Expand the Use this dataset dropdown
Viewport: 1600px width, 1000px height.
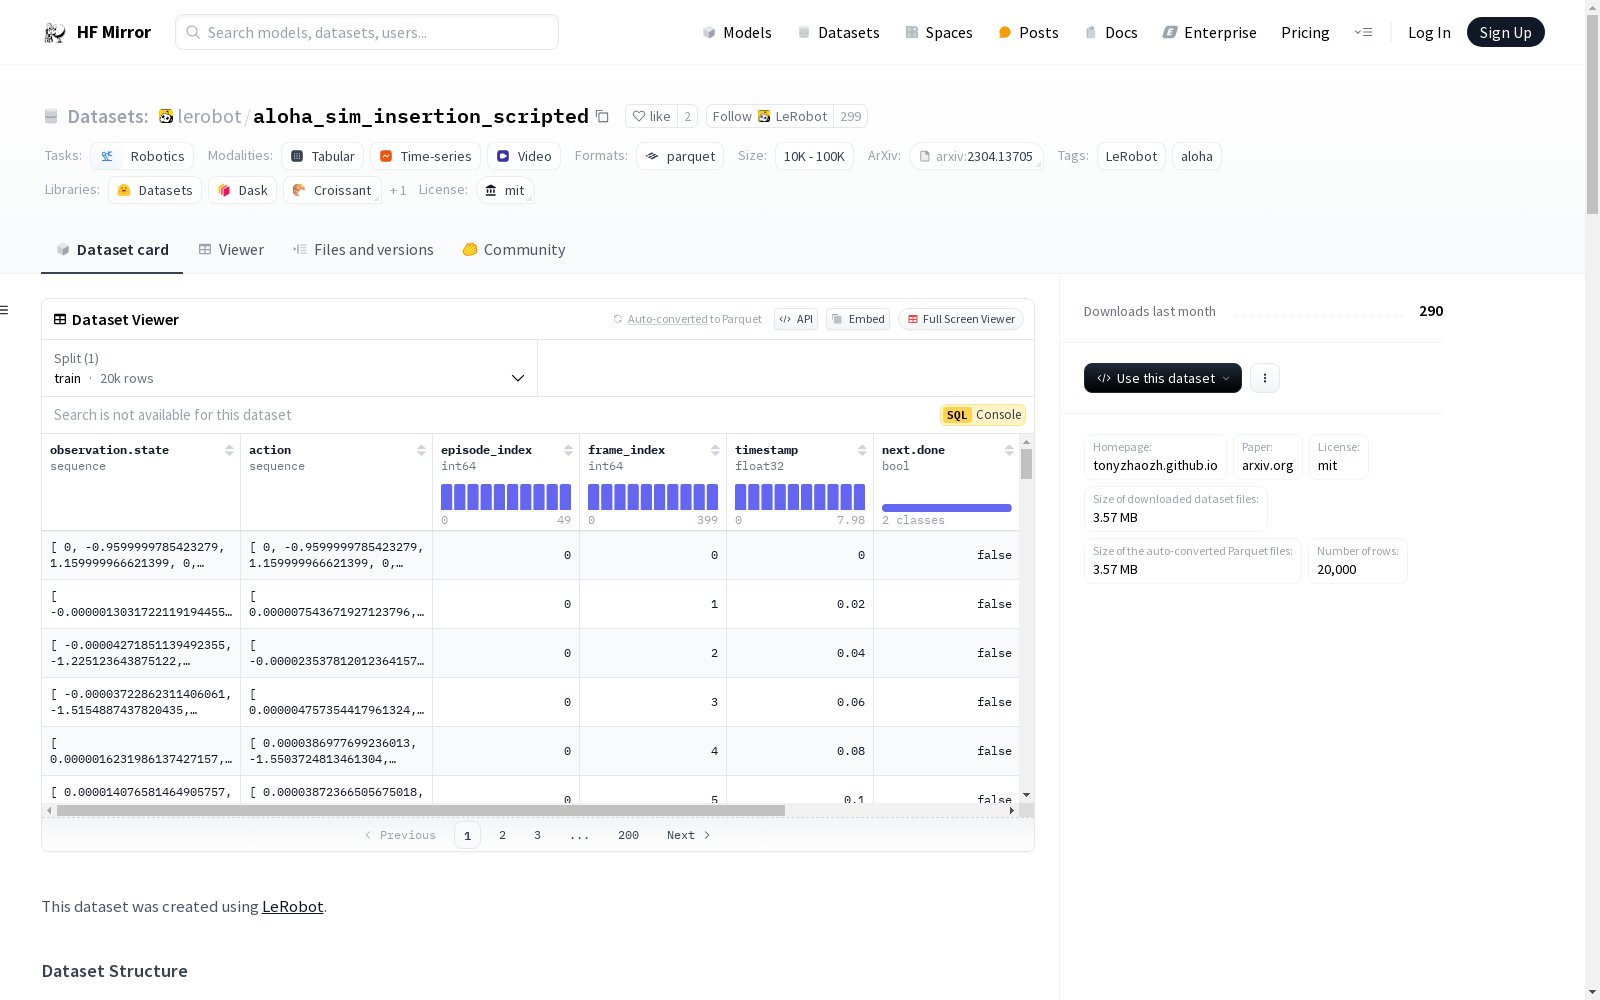tap(1163, 378)
